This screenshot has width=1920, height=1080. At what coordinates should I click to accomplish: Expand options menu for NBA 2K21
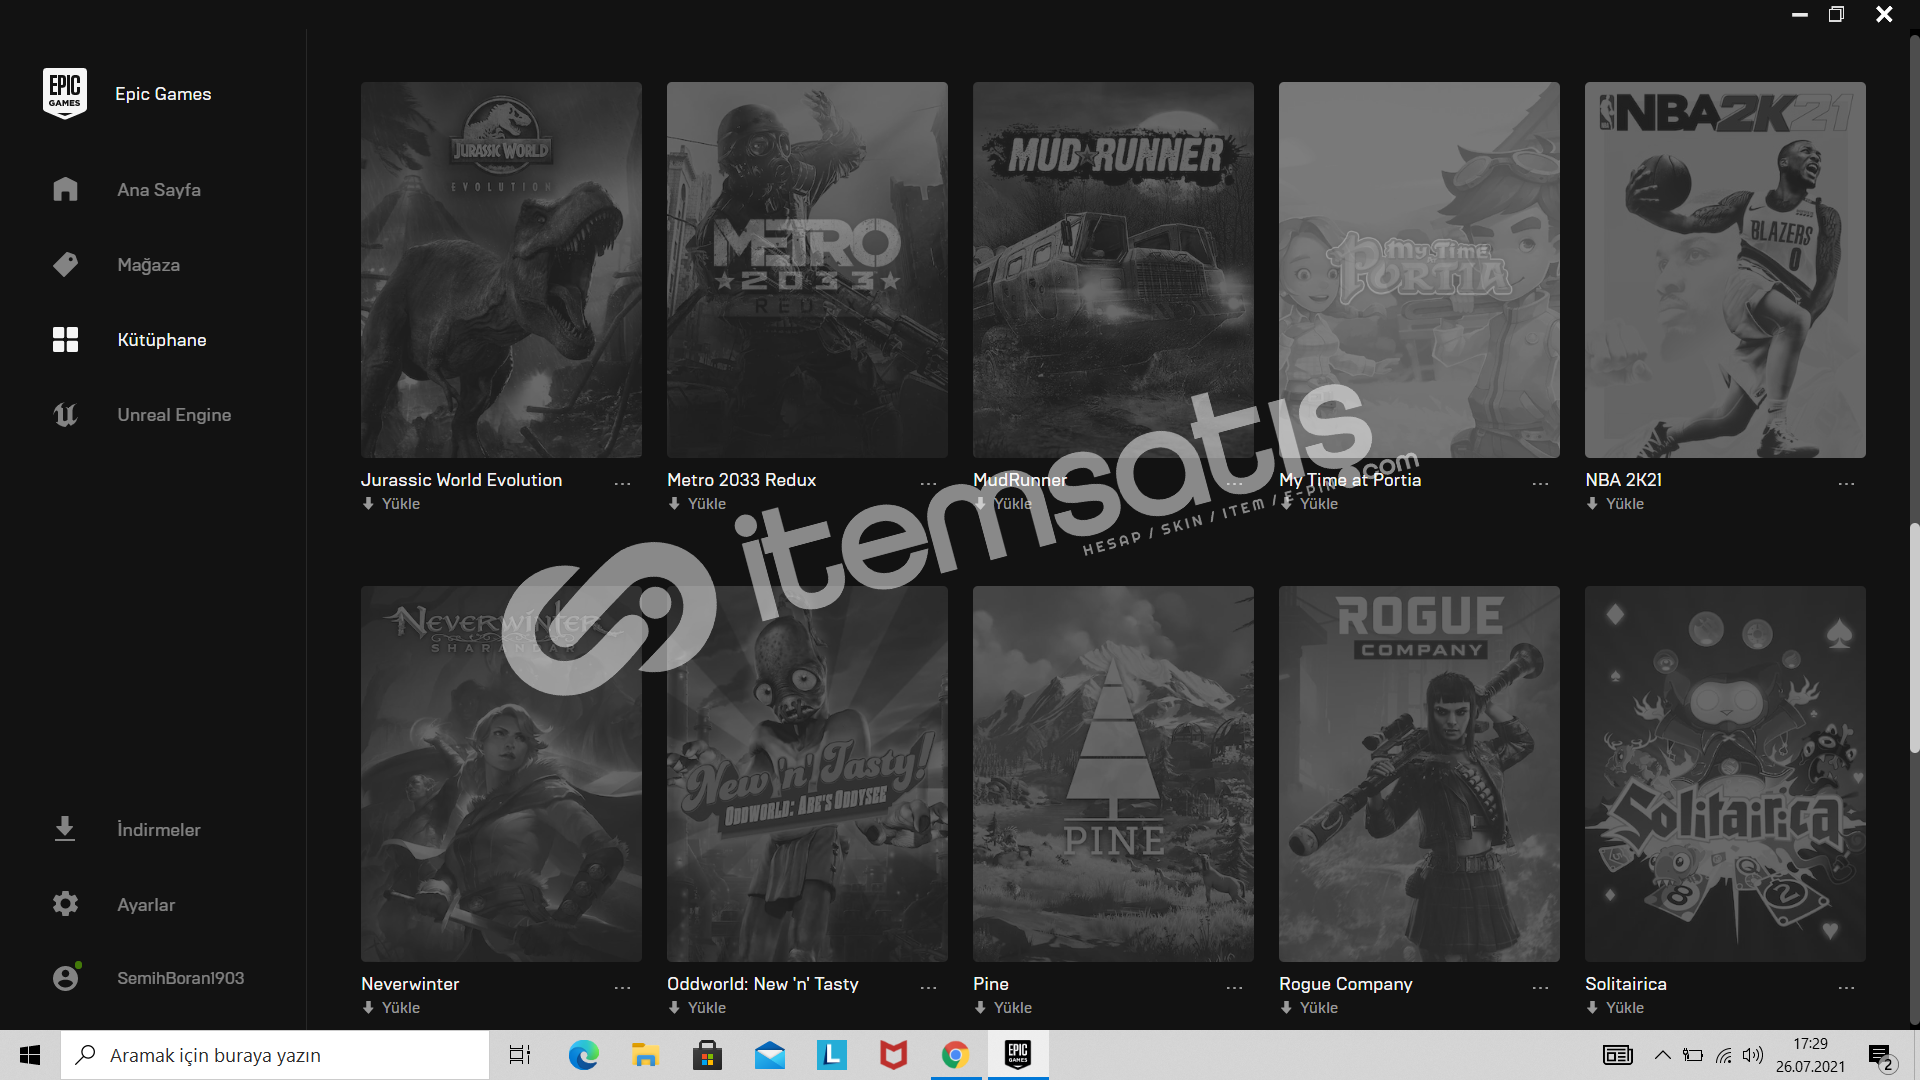pyautogui.click(x=1846, y=483)
